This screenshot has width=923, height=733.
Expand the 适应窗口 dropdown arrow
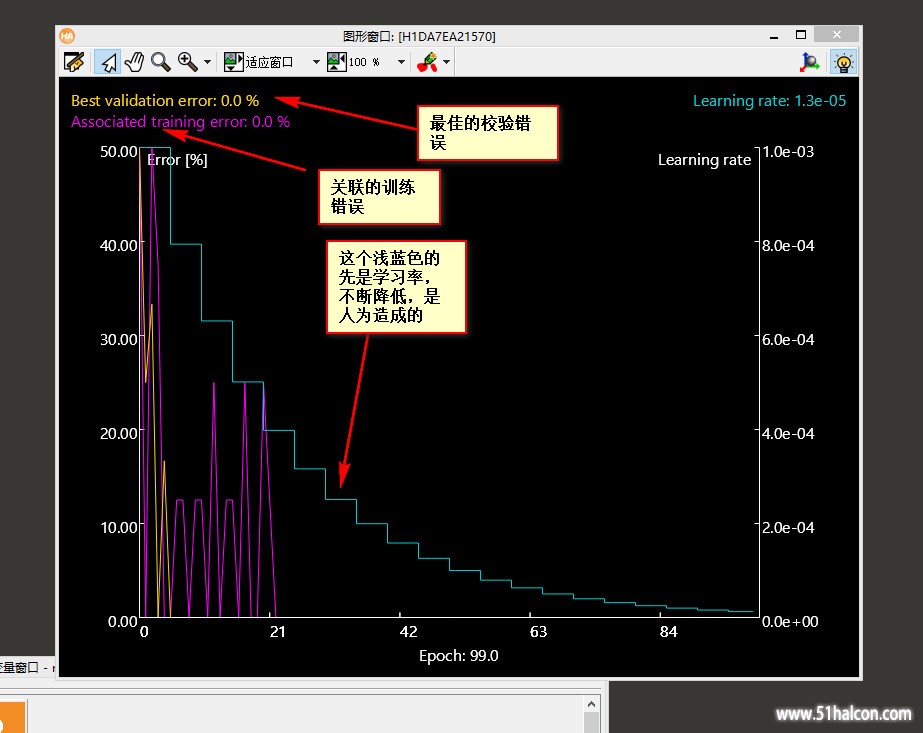click(316, 62)
